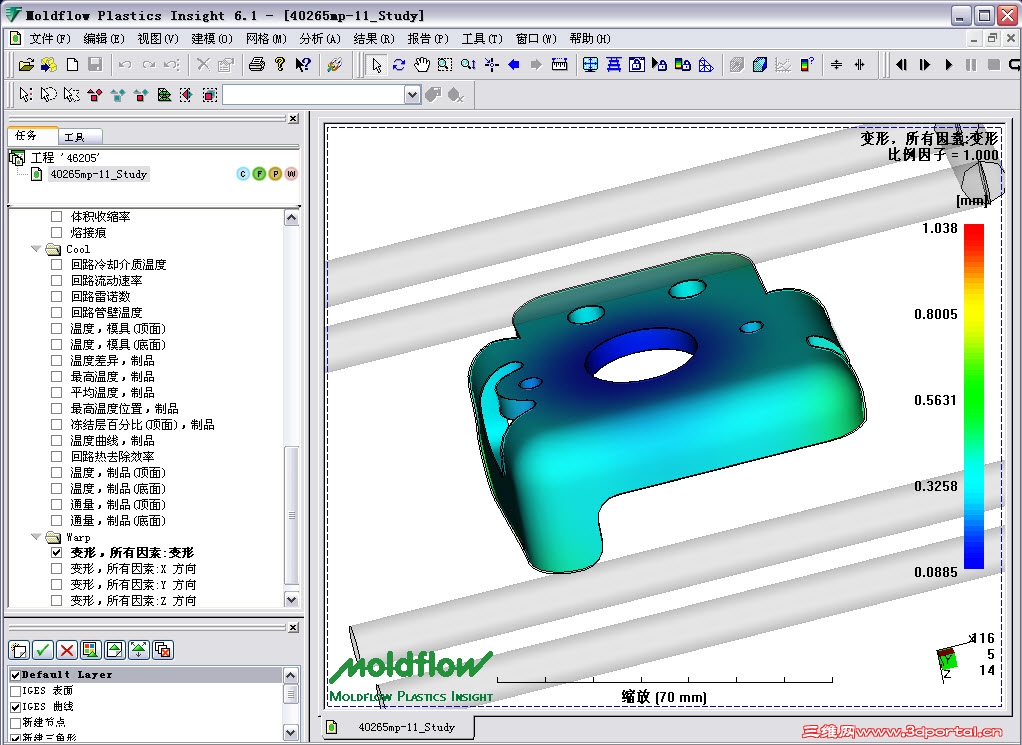Disable the IGES 曲线 layer checkbox
Screen dimensions: 1022x745
coord(16,707)
